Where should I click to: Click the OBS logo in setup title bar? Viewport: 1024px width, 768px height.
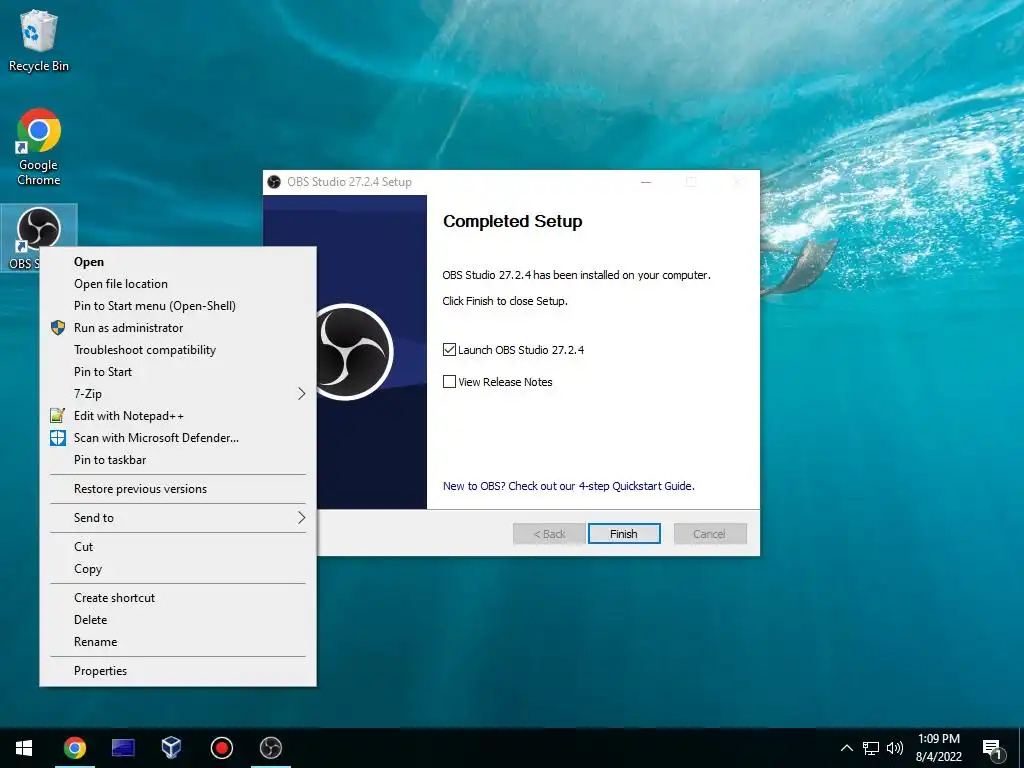[x=274, y=182]
